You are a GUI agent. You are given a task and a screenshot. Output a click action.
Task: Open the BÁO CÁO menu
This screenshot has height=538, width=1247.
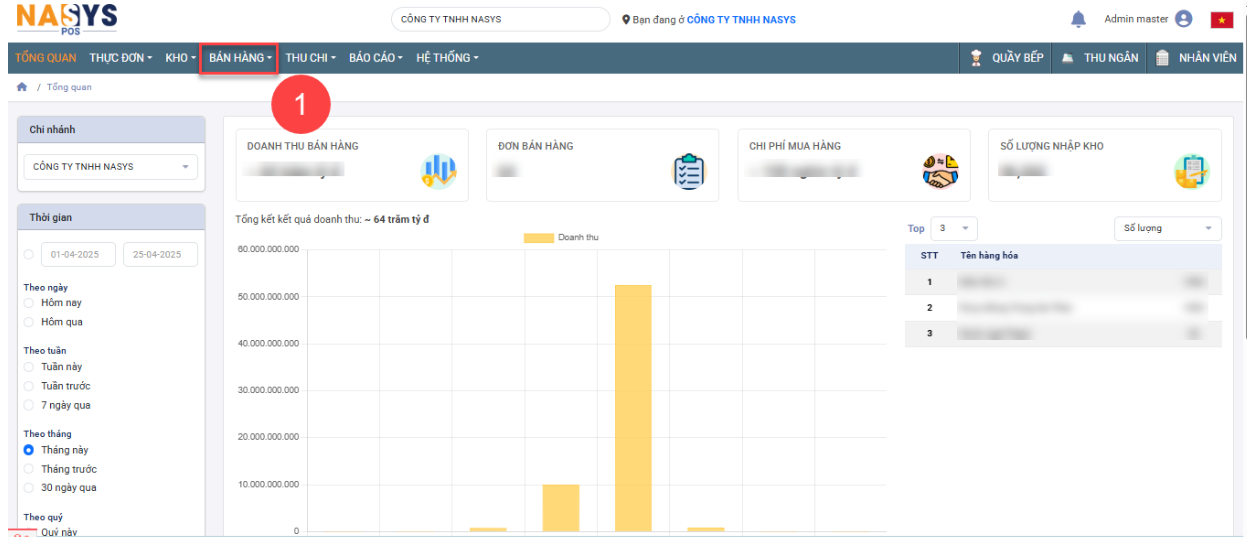(x=375, y=58)
